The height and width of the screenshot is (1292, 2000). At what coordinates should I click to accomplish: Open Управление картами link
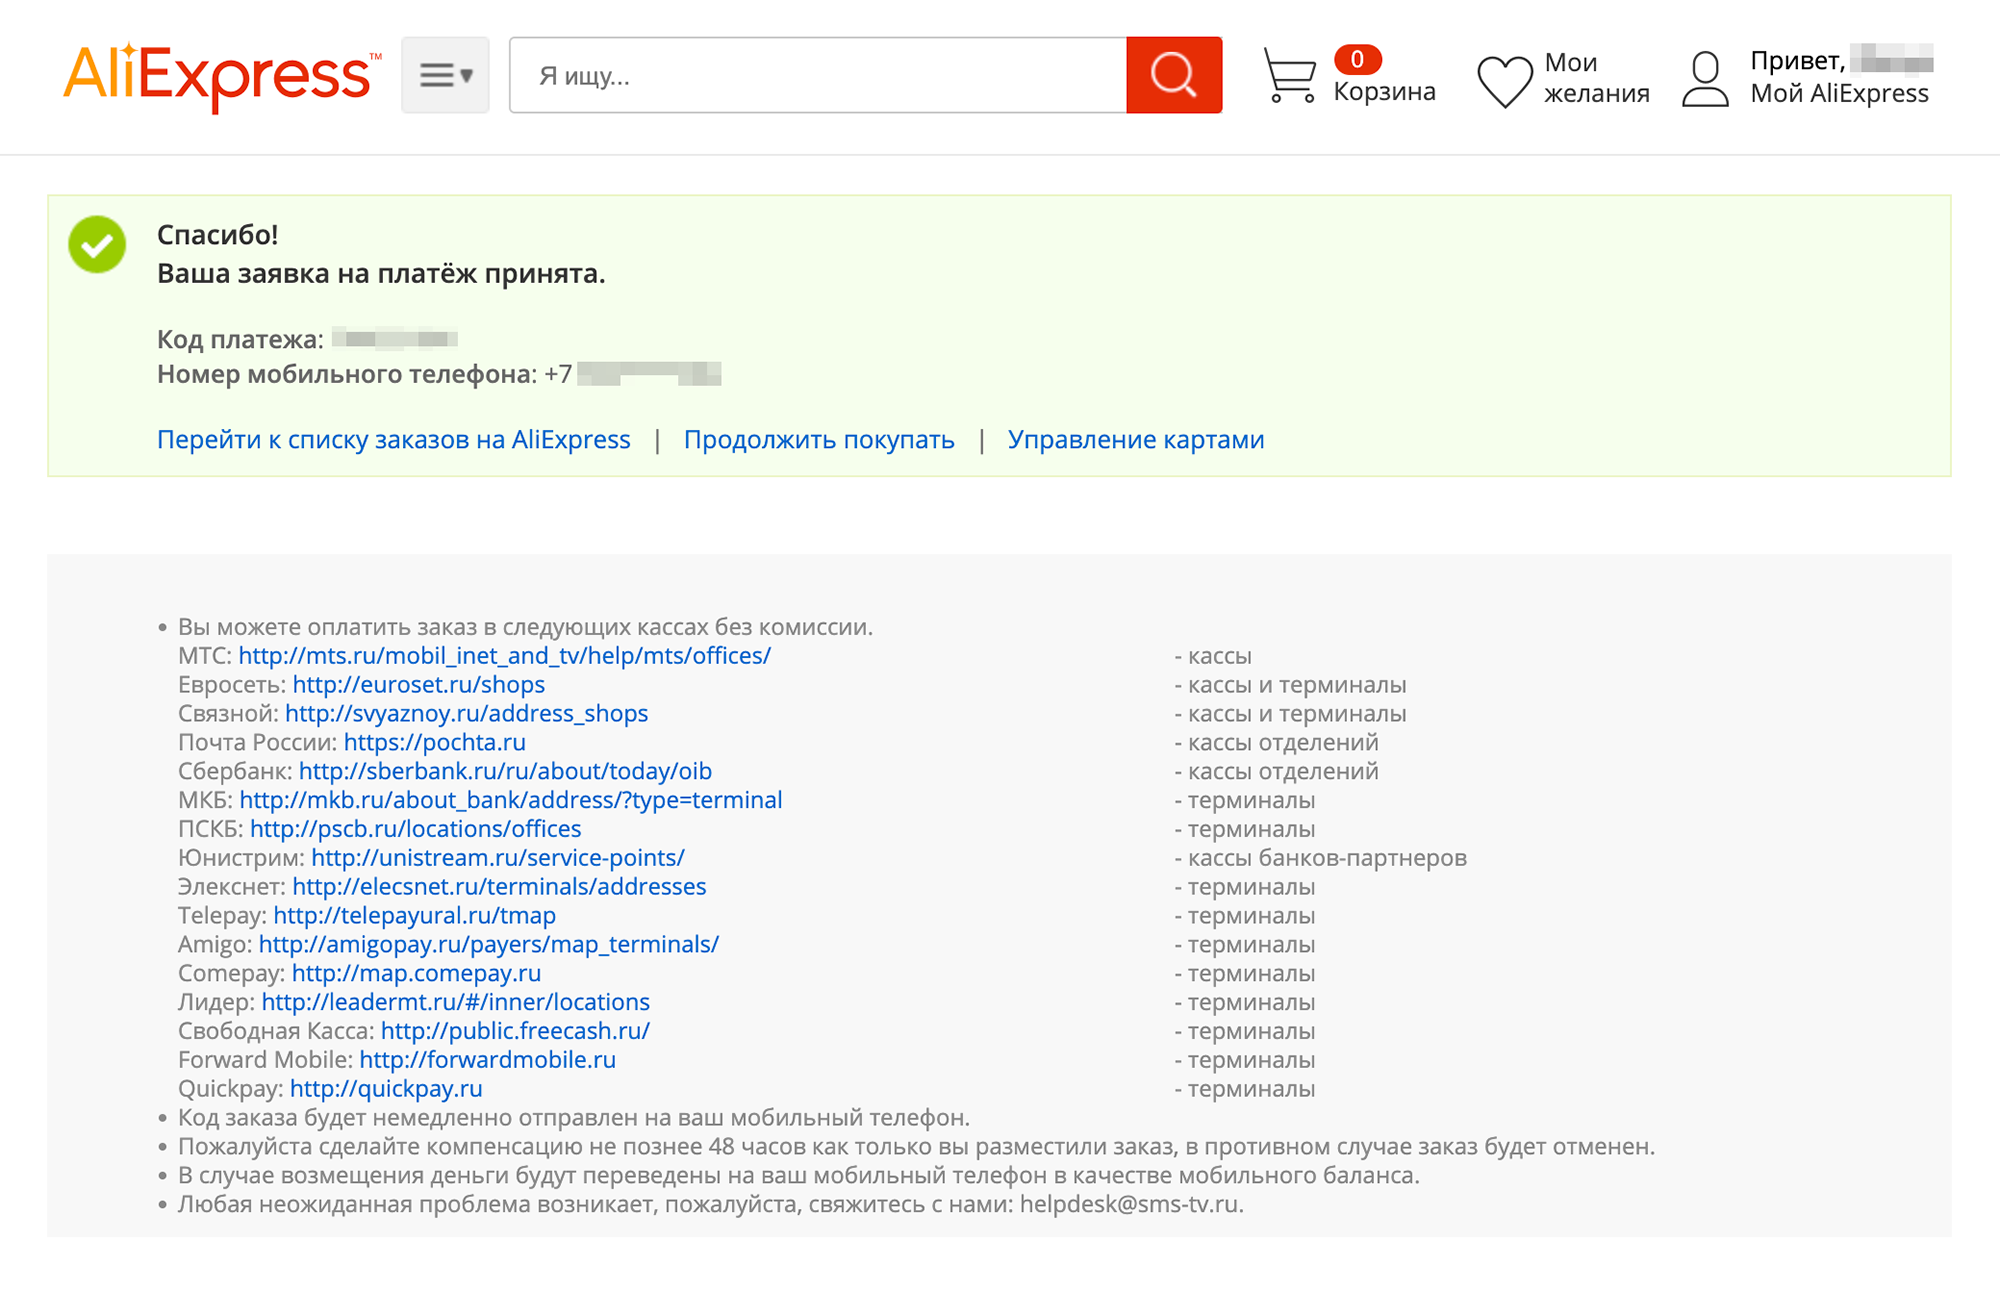pyautogui.click(x=1136, y=440)
